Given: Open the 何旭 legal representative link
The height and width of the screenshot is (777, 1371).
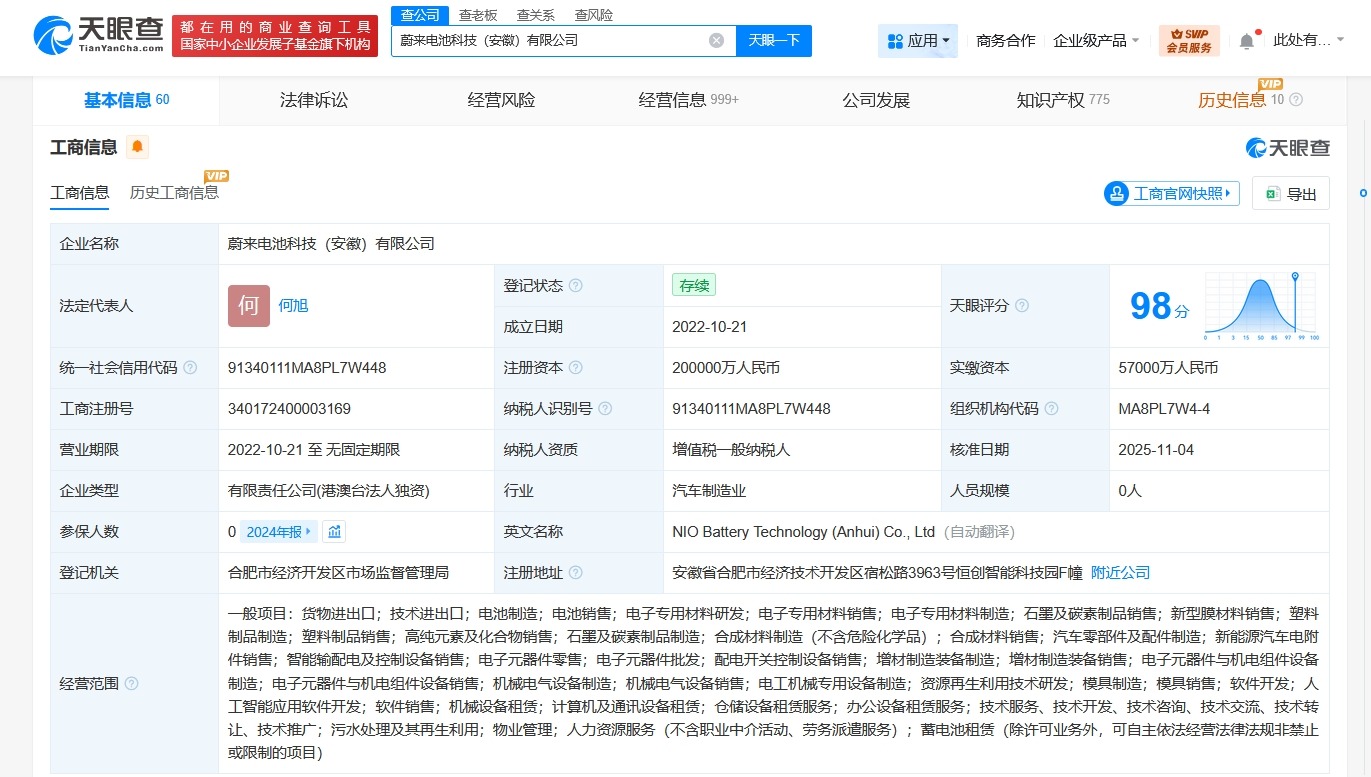Looking at the screenshot, I should coord(293,305).
